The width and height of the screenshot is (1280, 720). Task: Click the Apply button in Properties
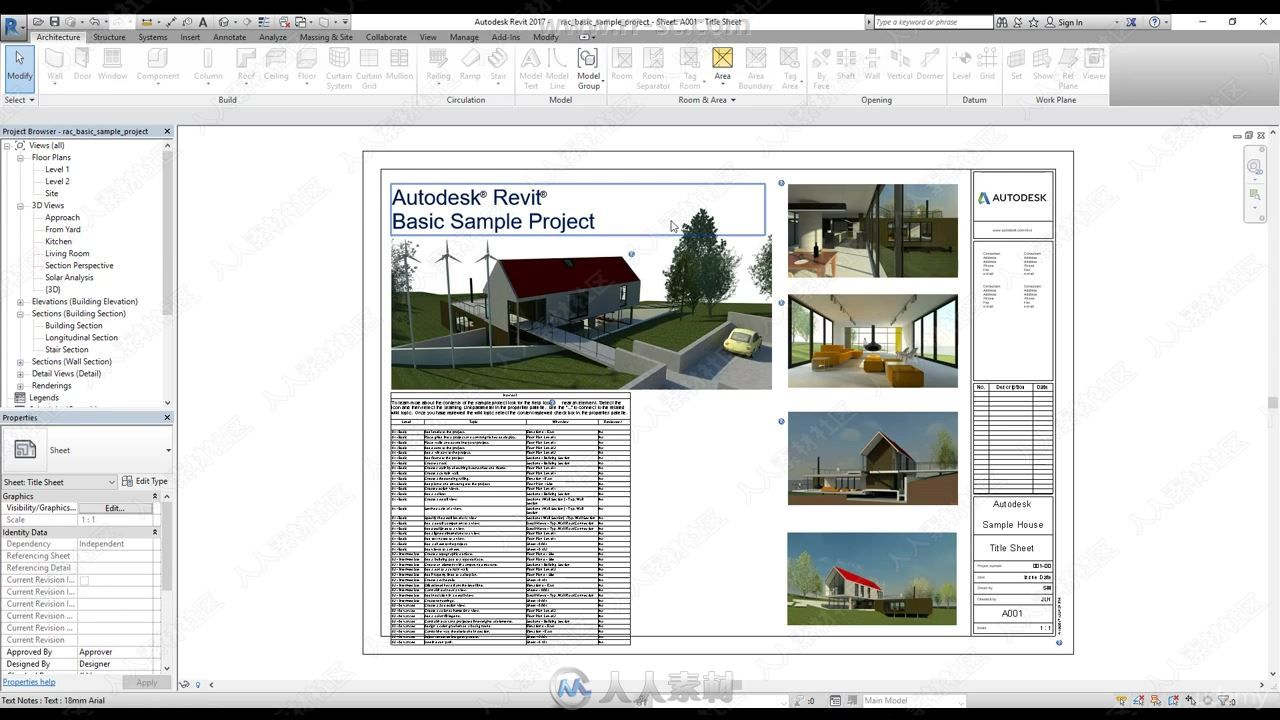tap(147, 682)
